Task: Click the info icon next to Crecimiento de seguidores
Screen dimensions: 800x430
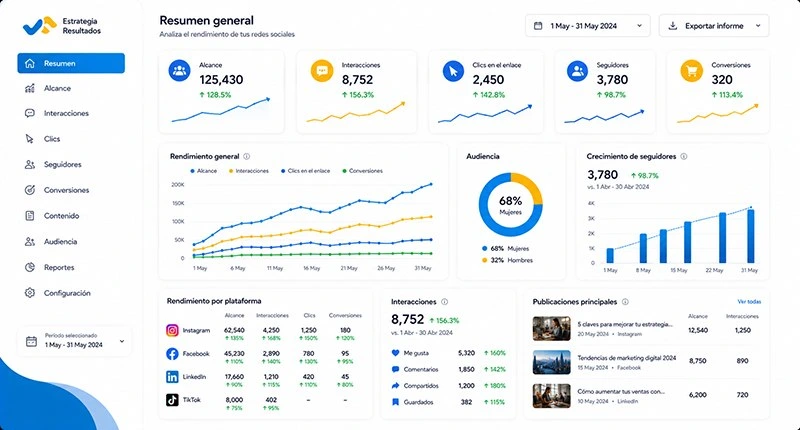Action: click(684, 157)
